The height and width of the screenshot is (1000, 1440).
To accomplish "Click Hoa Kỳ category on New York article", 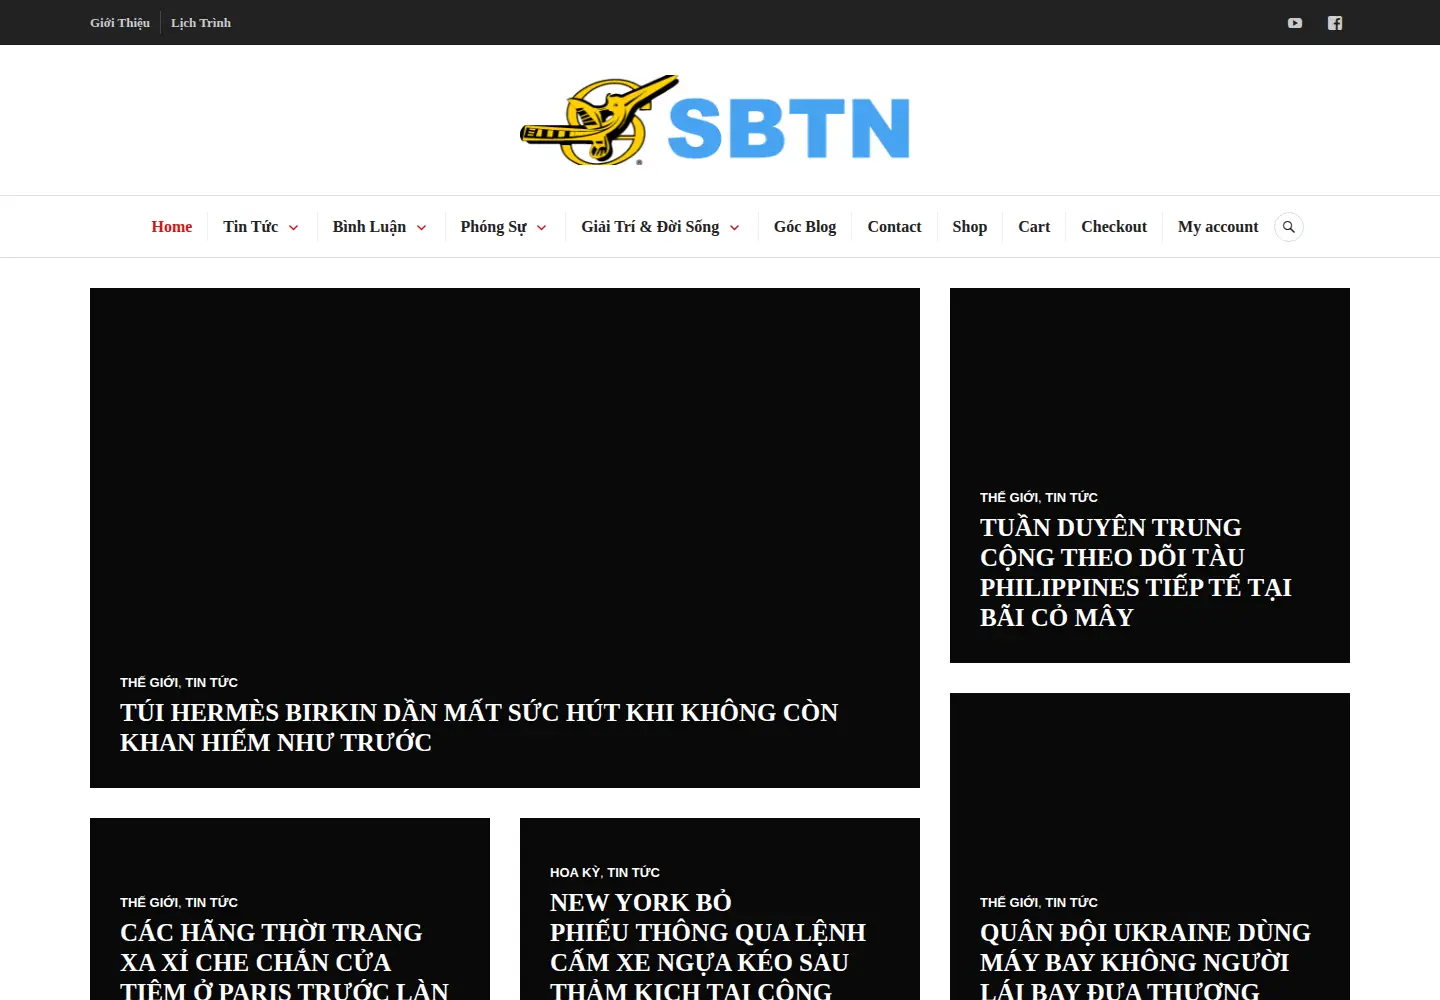I will 575,873.
